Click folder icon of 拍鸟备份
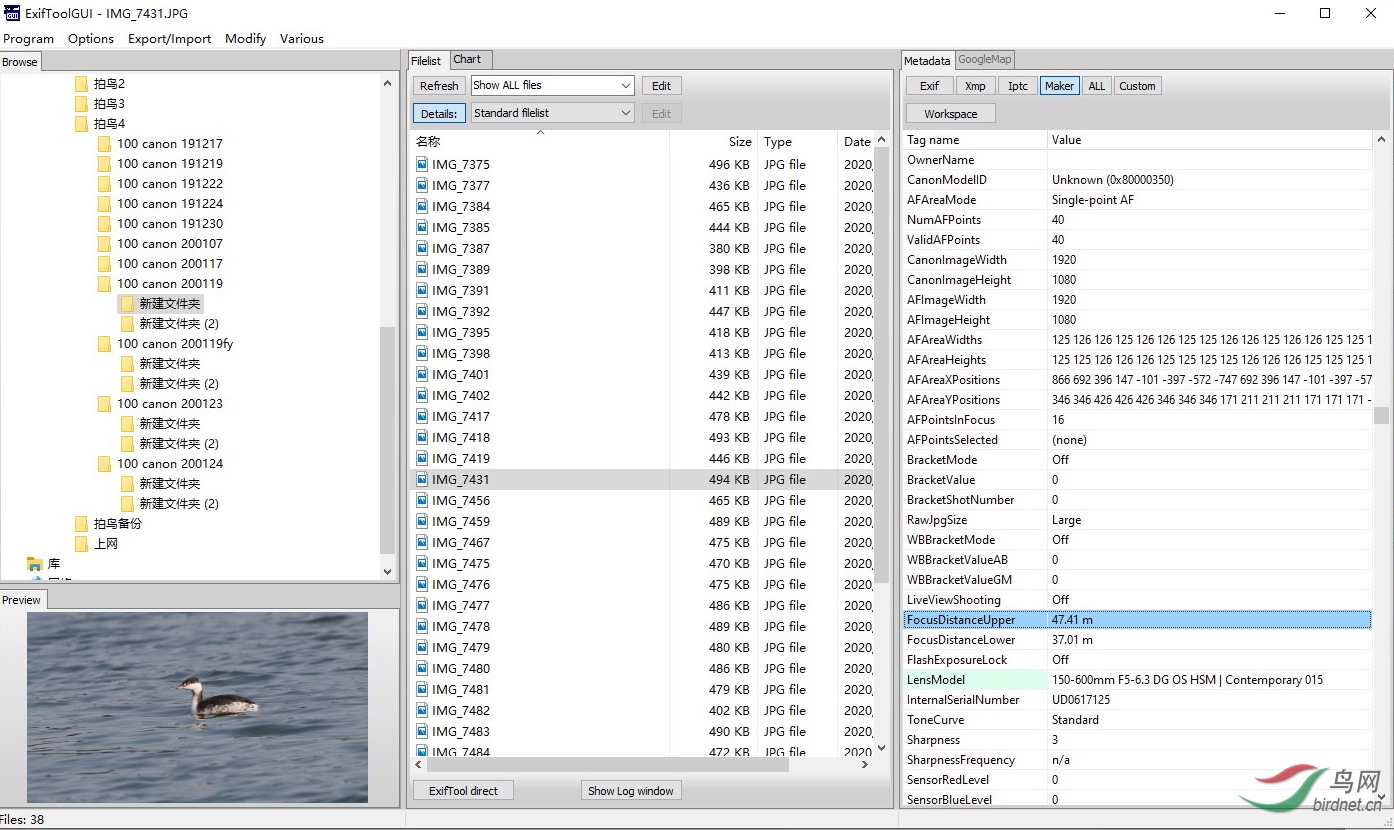Image resolution: width=1394 pixels, height=830 pixels. (x=81, y=524)
